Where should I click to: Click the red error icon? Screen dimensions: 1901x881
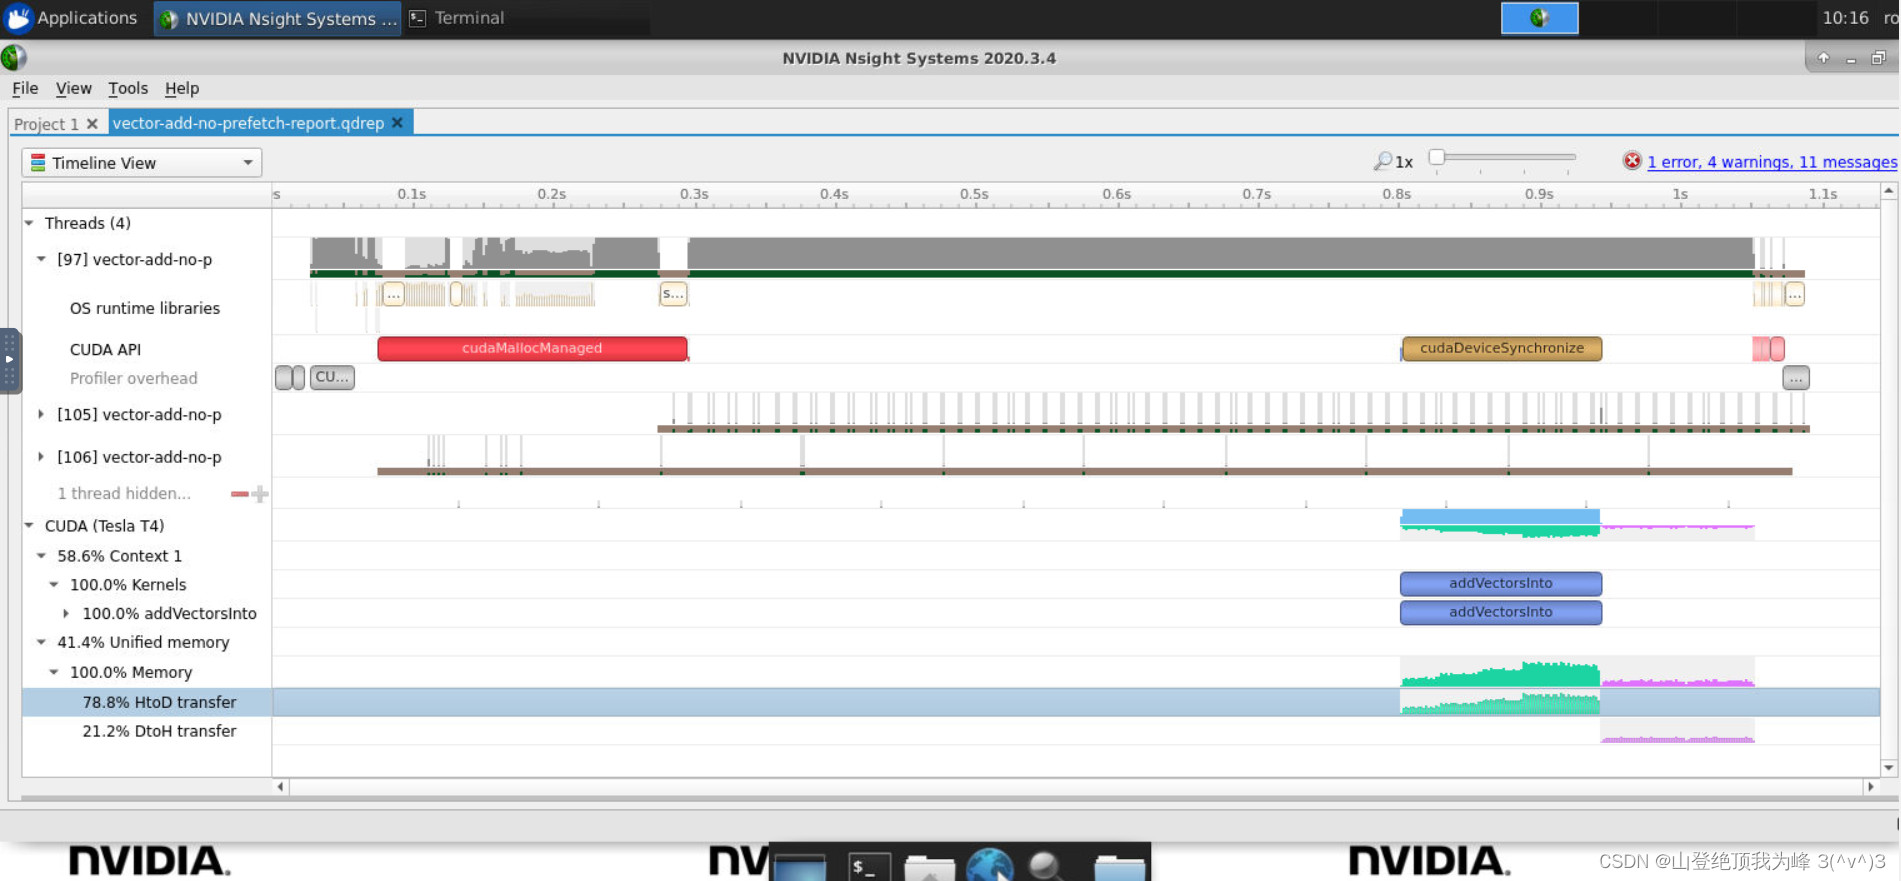click(x=1632, y=161)
